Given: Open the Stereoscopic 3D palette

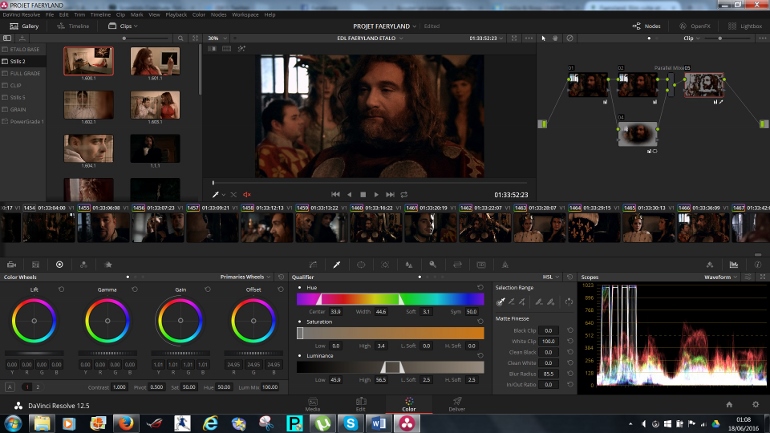Looking at the screenshot, I should tap(481, 265).
